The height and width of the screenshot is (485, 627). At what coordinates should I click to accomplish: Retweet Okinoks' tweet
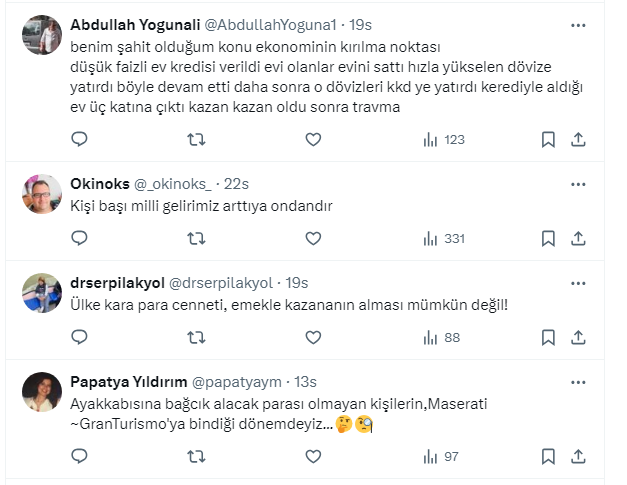tap(196, 238)
